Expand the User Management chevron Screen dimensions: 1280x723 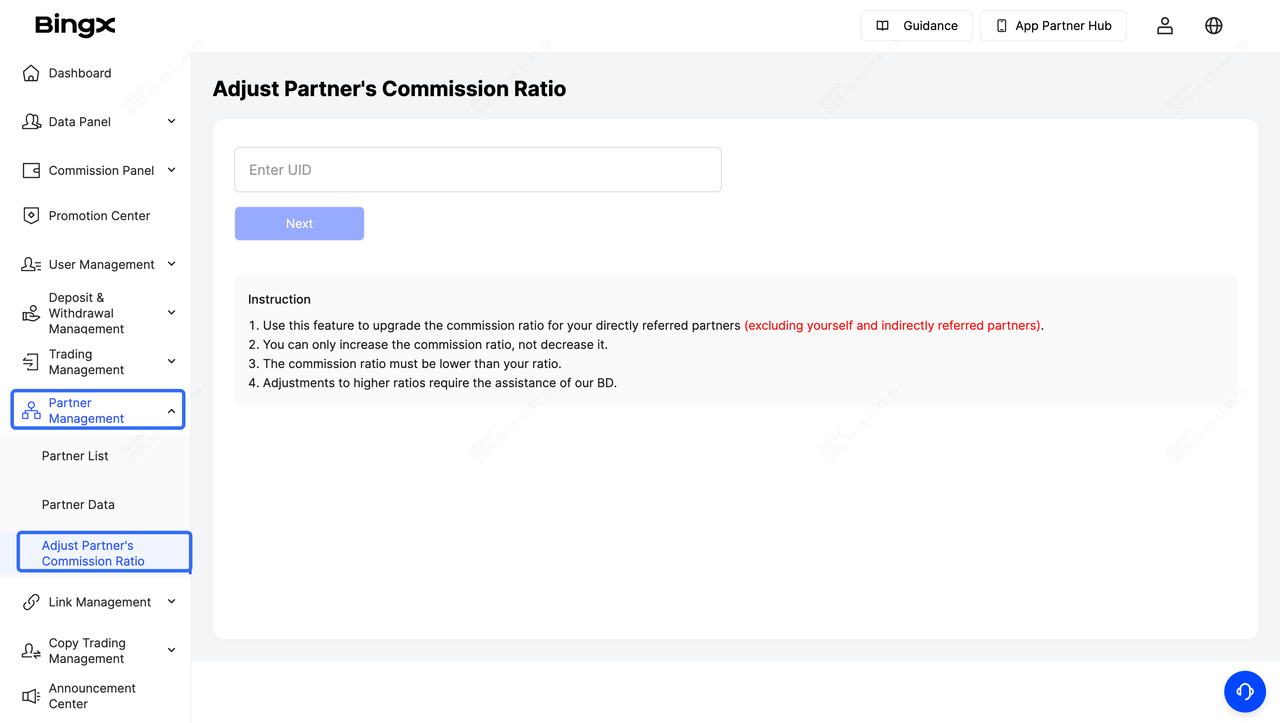(x=171, y=264)
